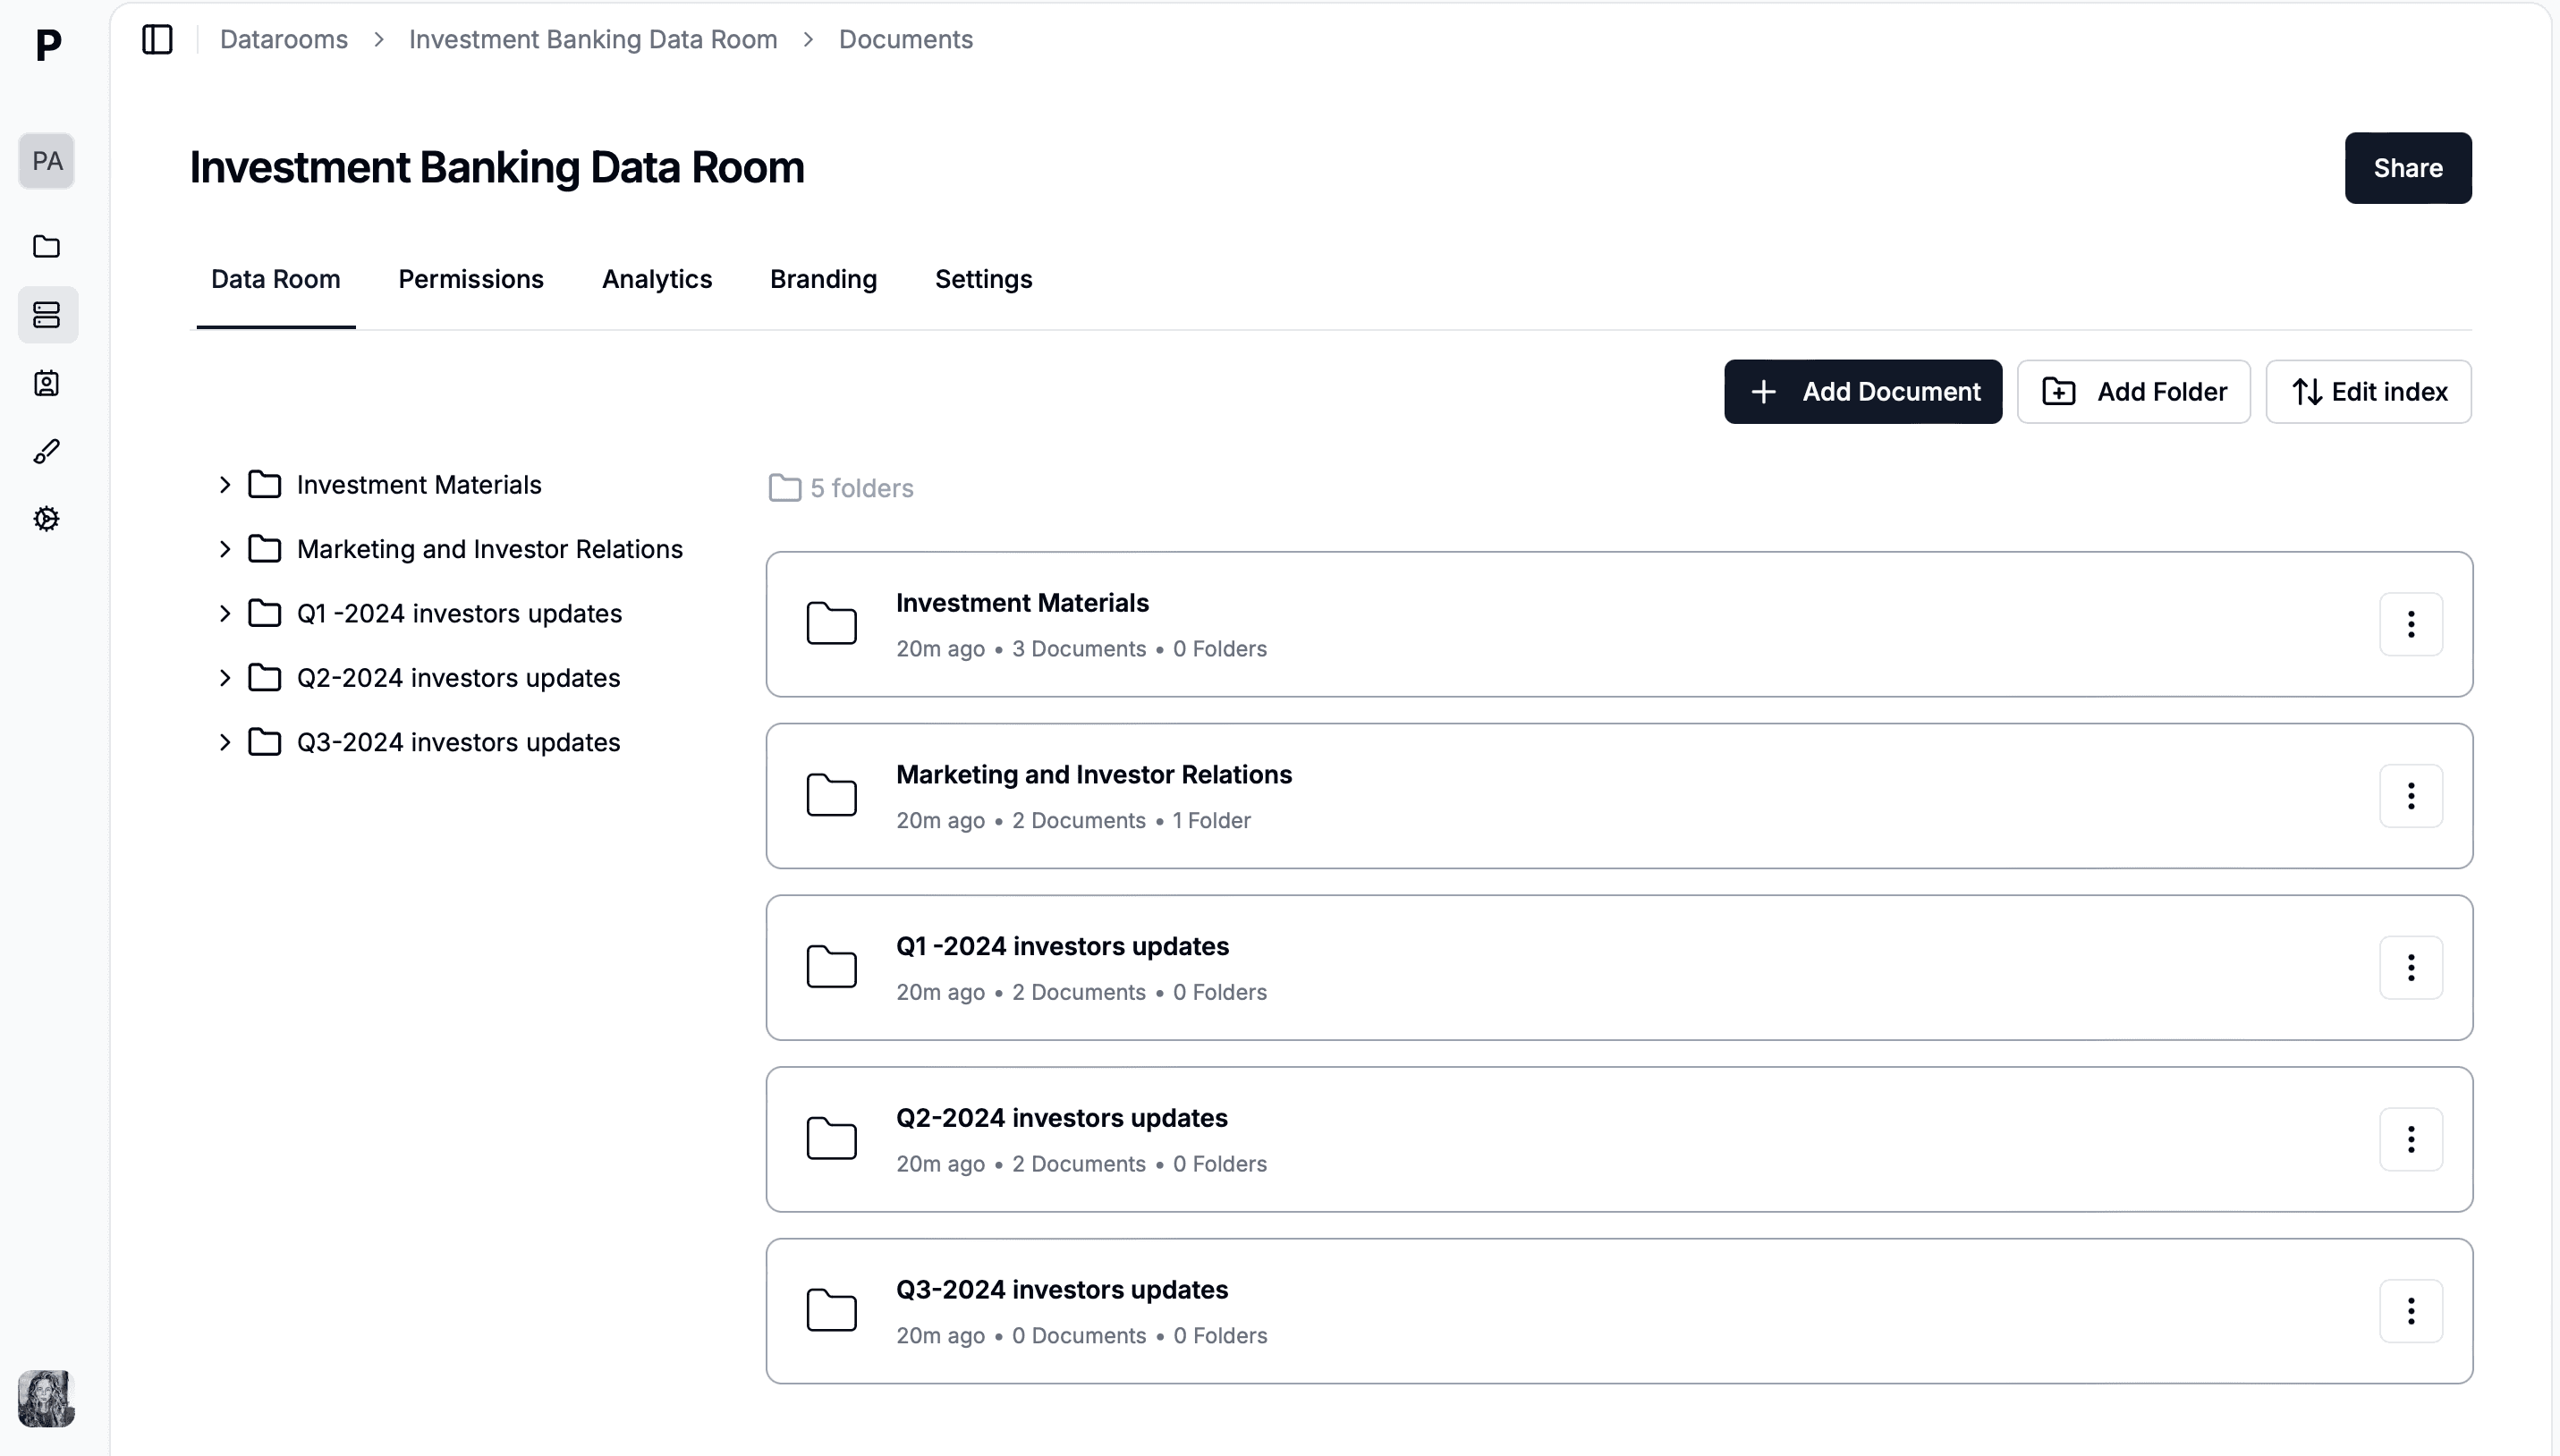2560x1456 pixels.
Task: Select the Datarooms icon in the sidebar
Action: [x=47, y=315]
